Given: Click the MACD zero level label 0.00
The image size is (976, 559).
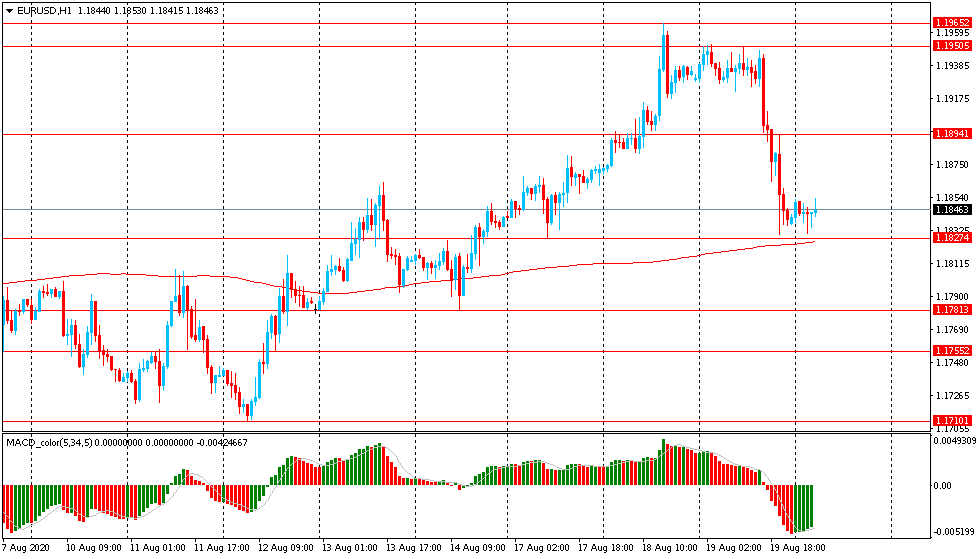Looking at the screenshot, I should tap(943, 486).
